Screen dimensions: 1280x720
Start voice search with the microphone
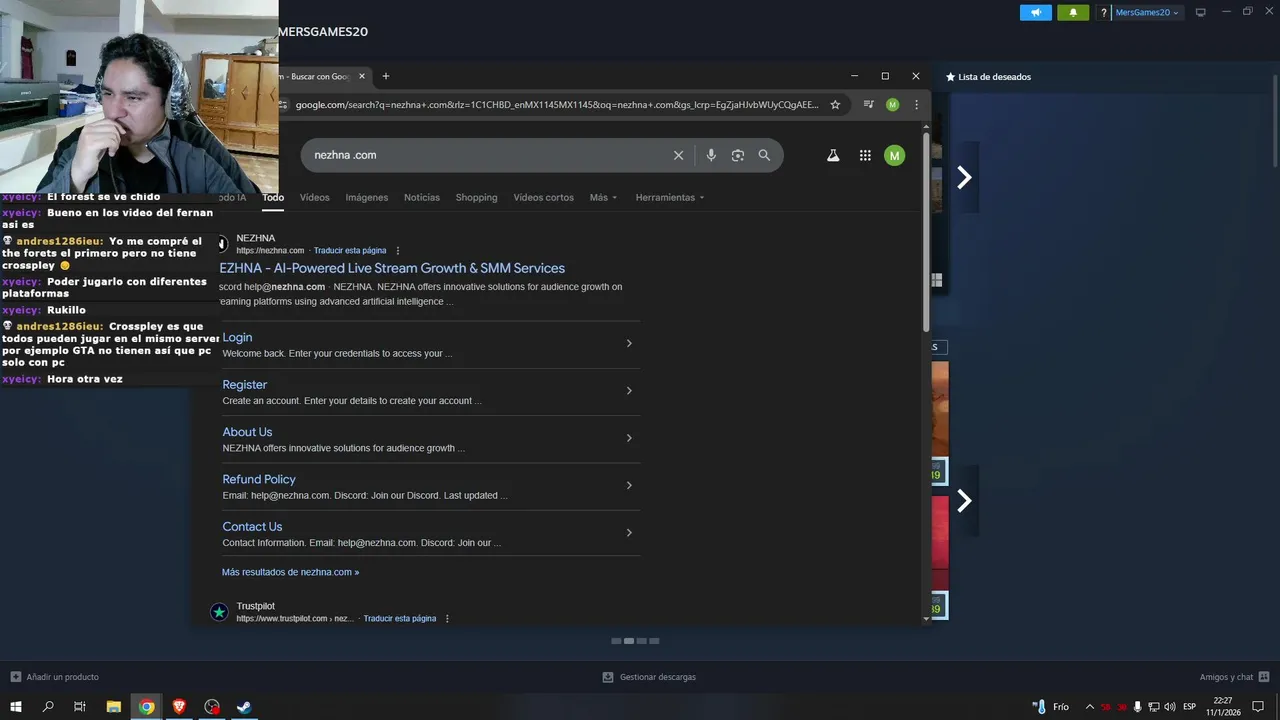tap(711, 155)
